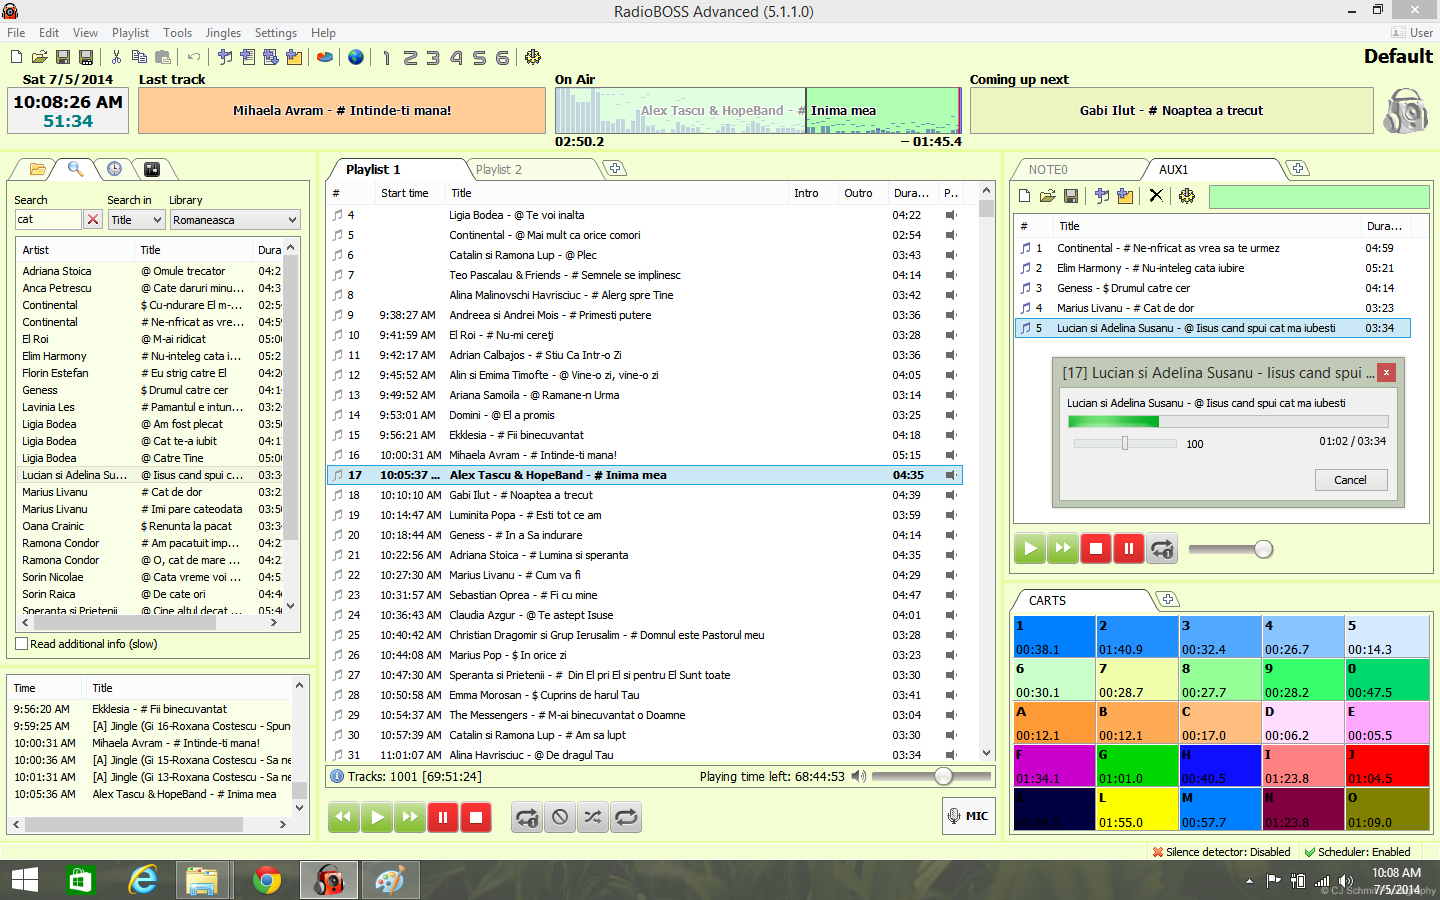
Task: Trigger cart A jingle 00:12.1
Action: 1054,722
